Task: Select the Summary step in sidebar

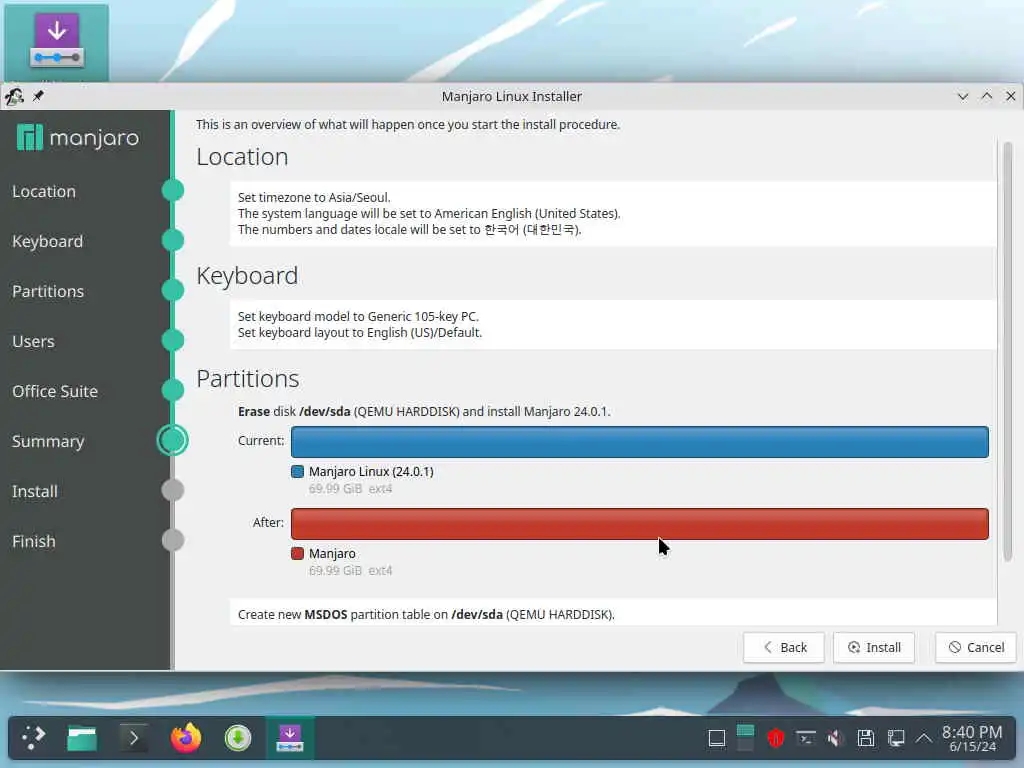Action: (x=48, y=441)
